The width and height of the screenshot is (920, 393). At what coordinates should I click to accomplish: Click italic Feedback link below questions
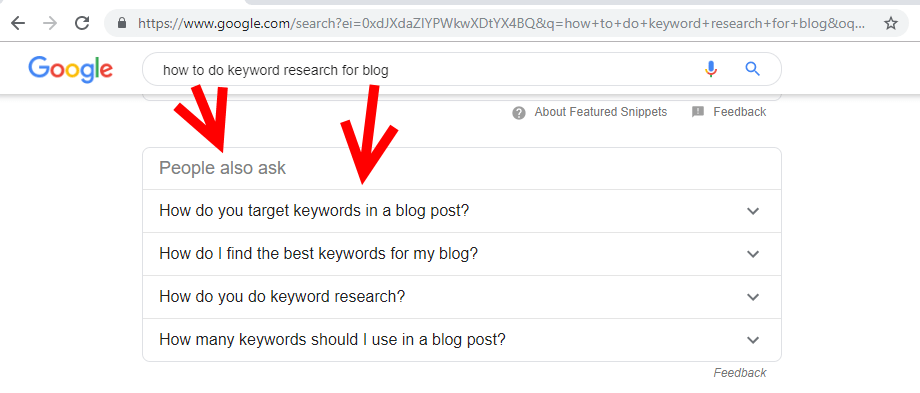(x=739, y=372)
